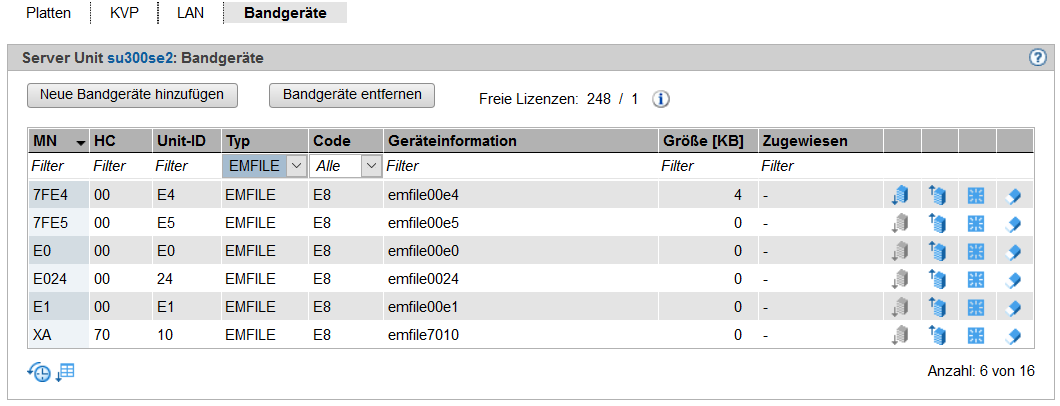This screenshot has width=1060, height=406.
Task: Click the table export icon below list
Action: 66,372
